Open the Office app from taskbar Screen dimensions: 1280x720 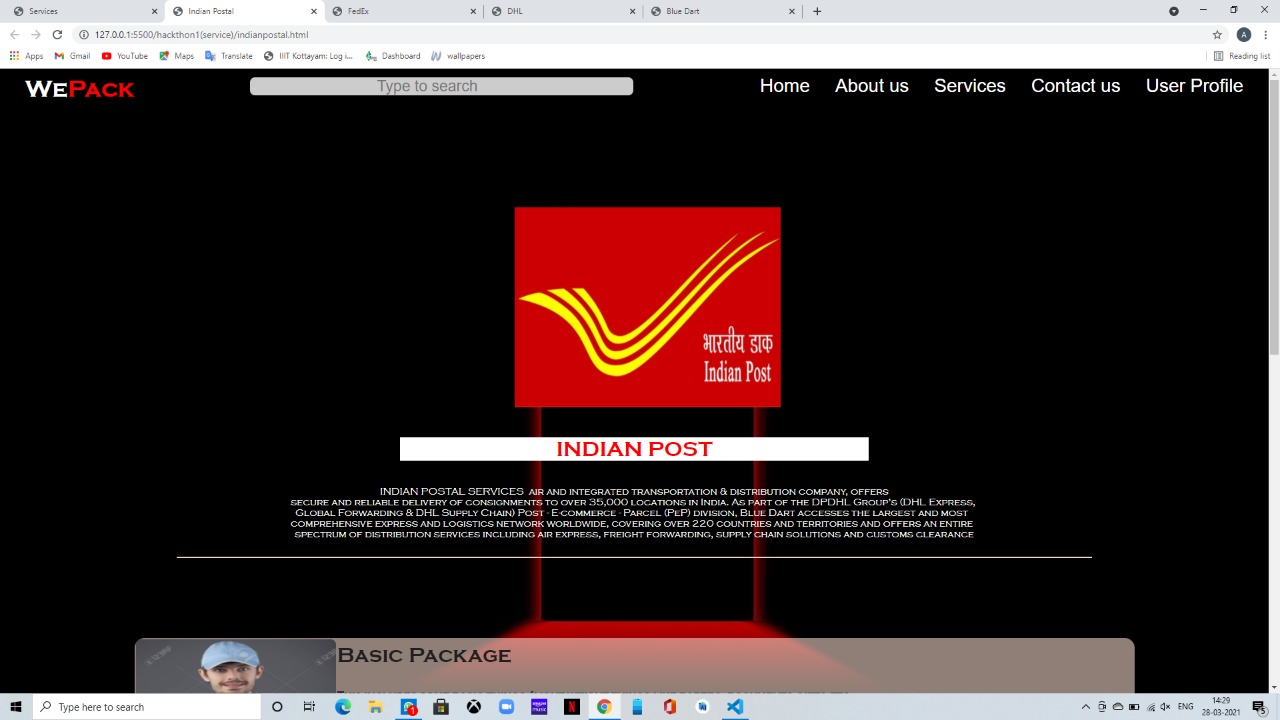point(669,707)
